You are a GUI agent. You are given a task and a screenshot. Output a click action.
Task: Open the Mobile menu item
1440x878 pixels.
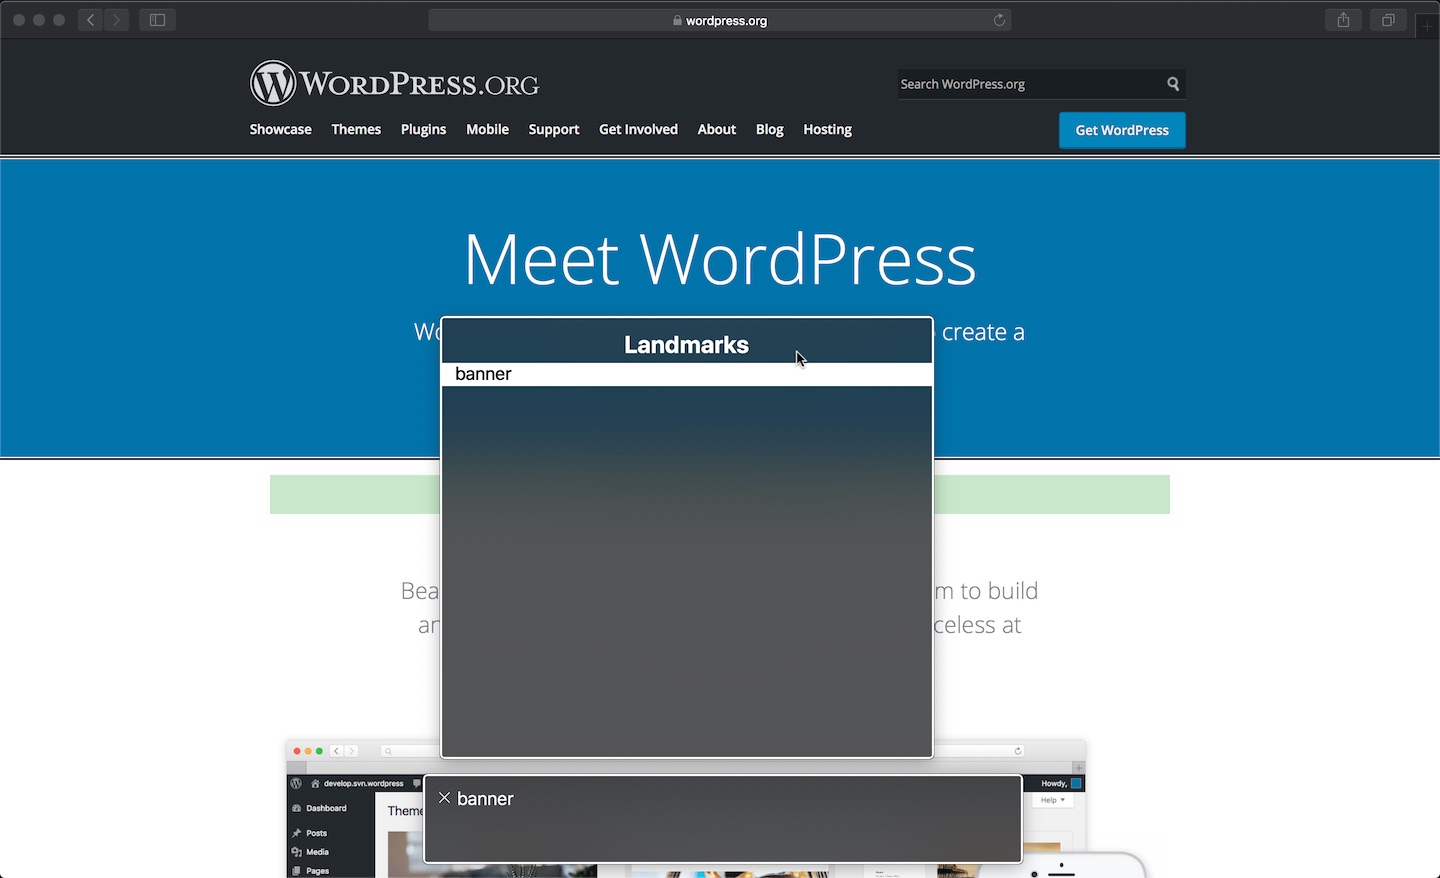[x=487, y=129]
